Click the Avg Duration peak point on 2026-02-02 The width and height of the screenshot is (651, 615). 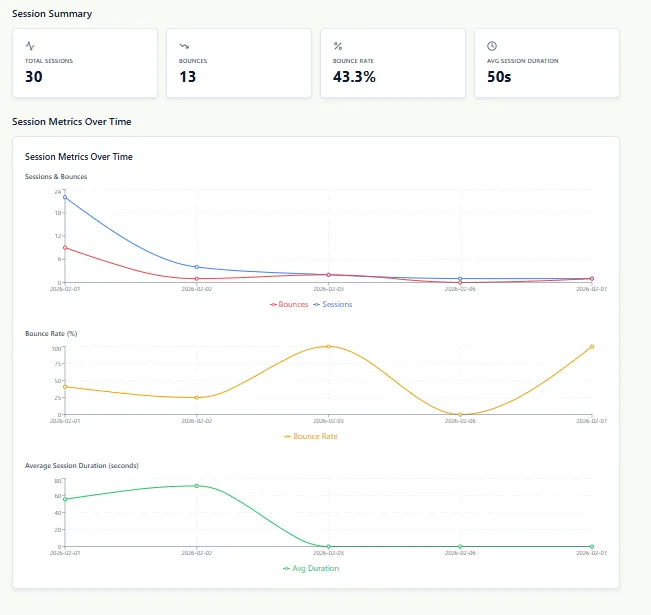[197, 486]
